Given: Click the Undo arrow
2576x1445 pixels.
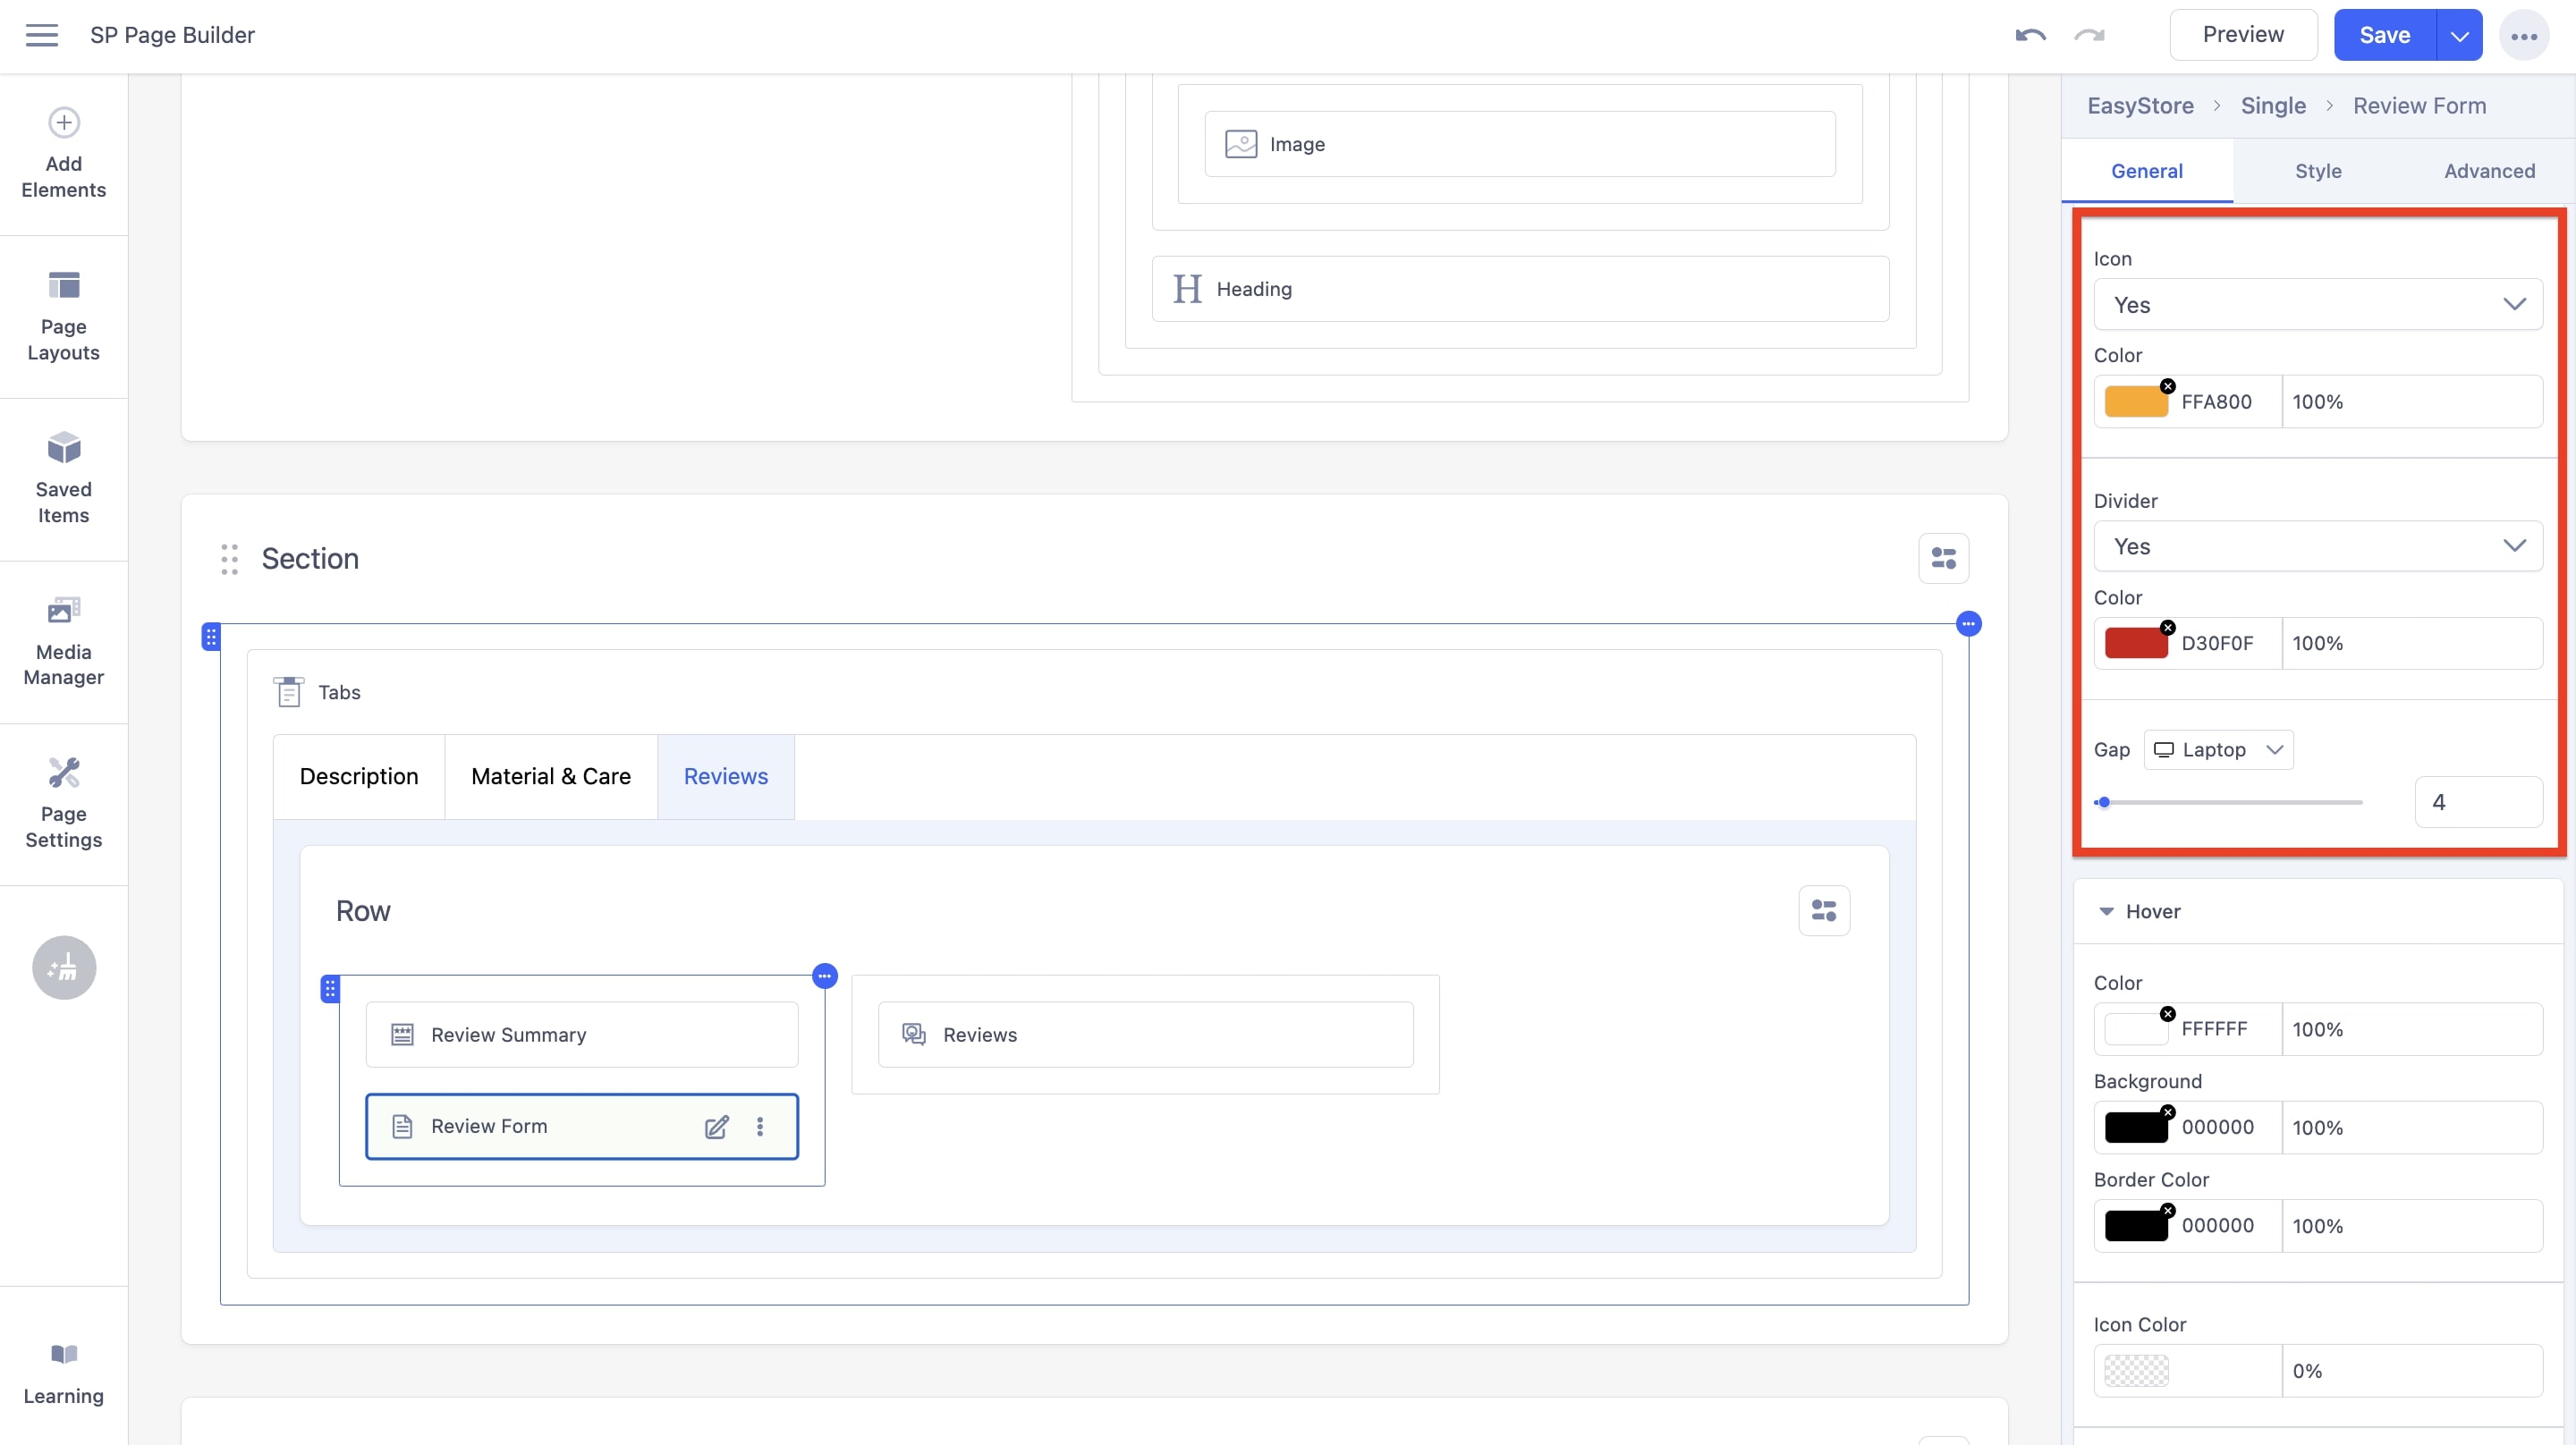Looking at the screenshot, I should [2030, 34].
